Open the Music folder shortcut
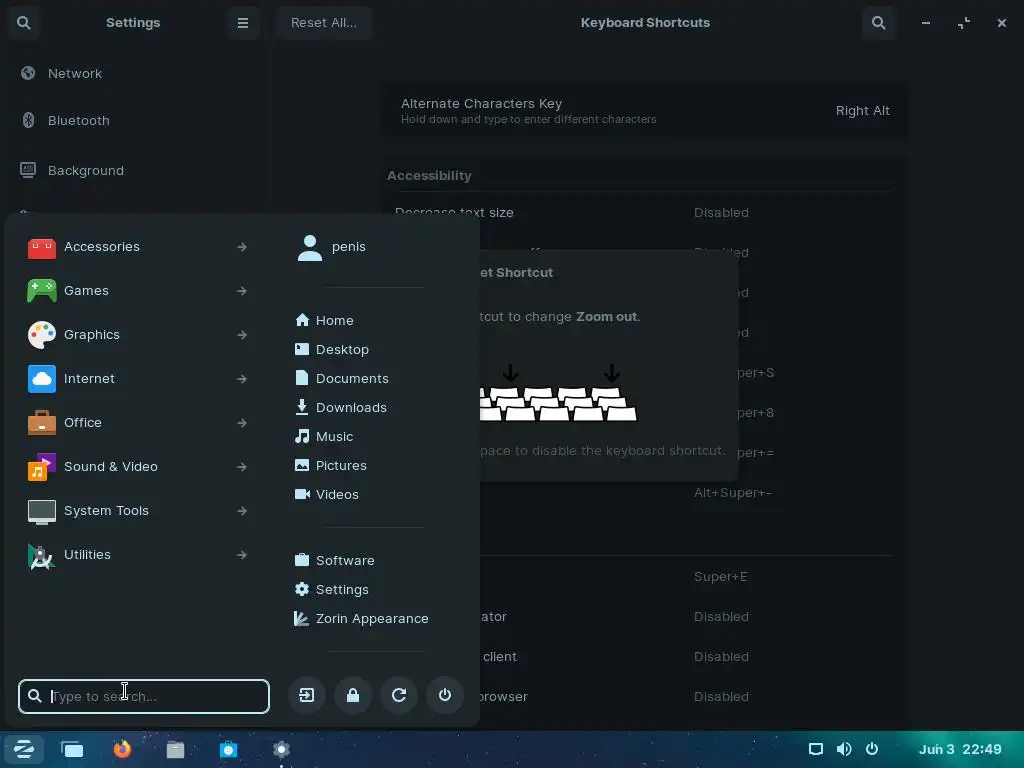 pos(325,436)
